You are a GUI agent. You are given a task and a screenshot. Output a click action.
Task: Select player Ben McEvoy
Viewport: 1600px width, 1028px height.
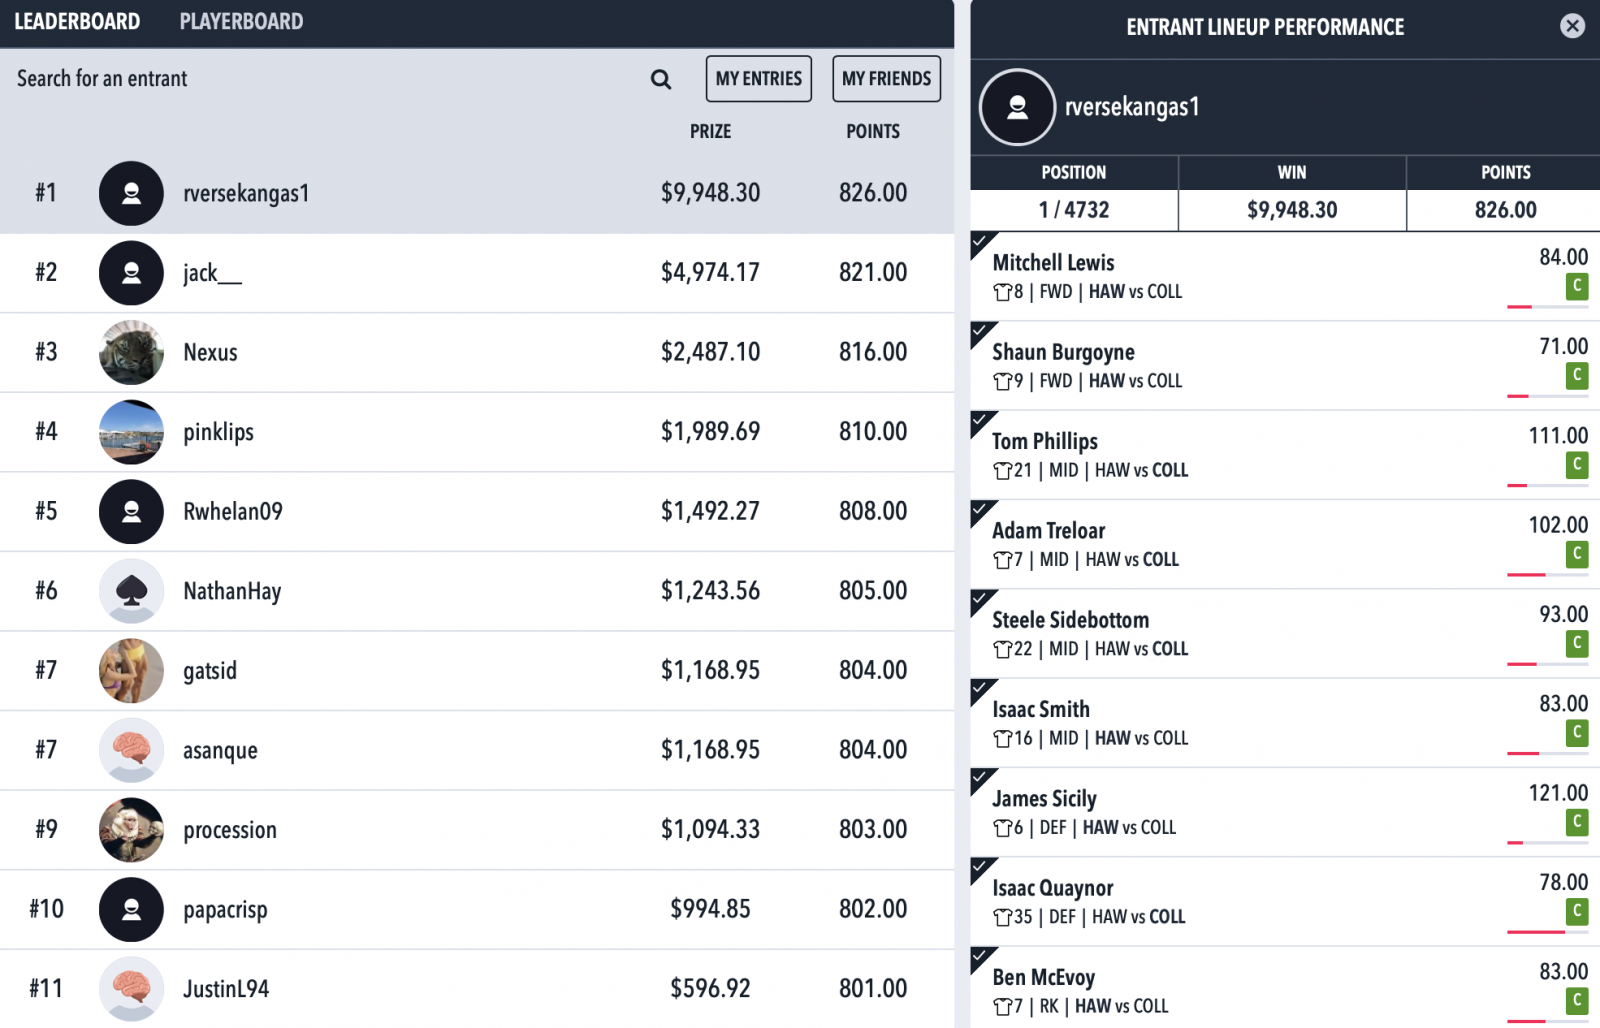[x=1043, y=977]
